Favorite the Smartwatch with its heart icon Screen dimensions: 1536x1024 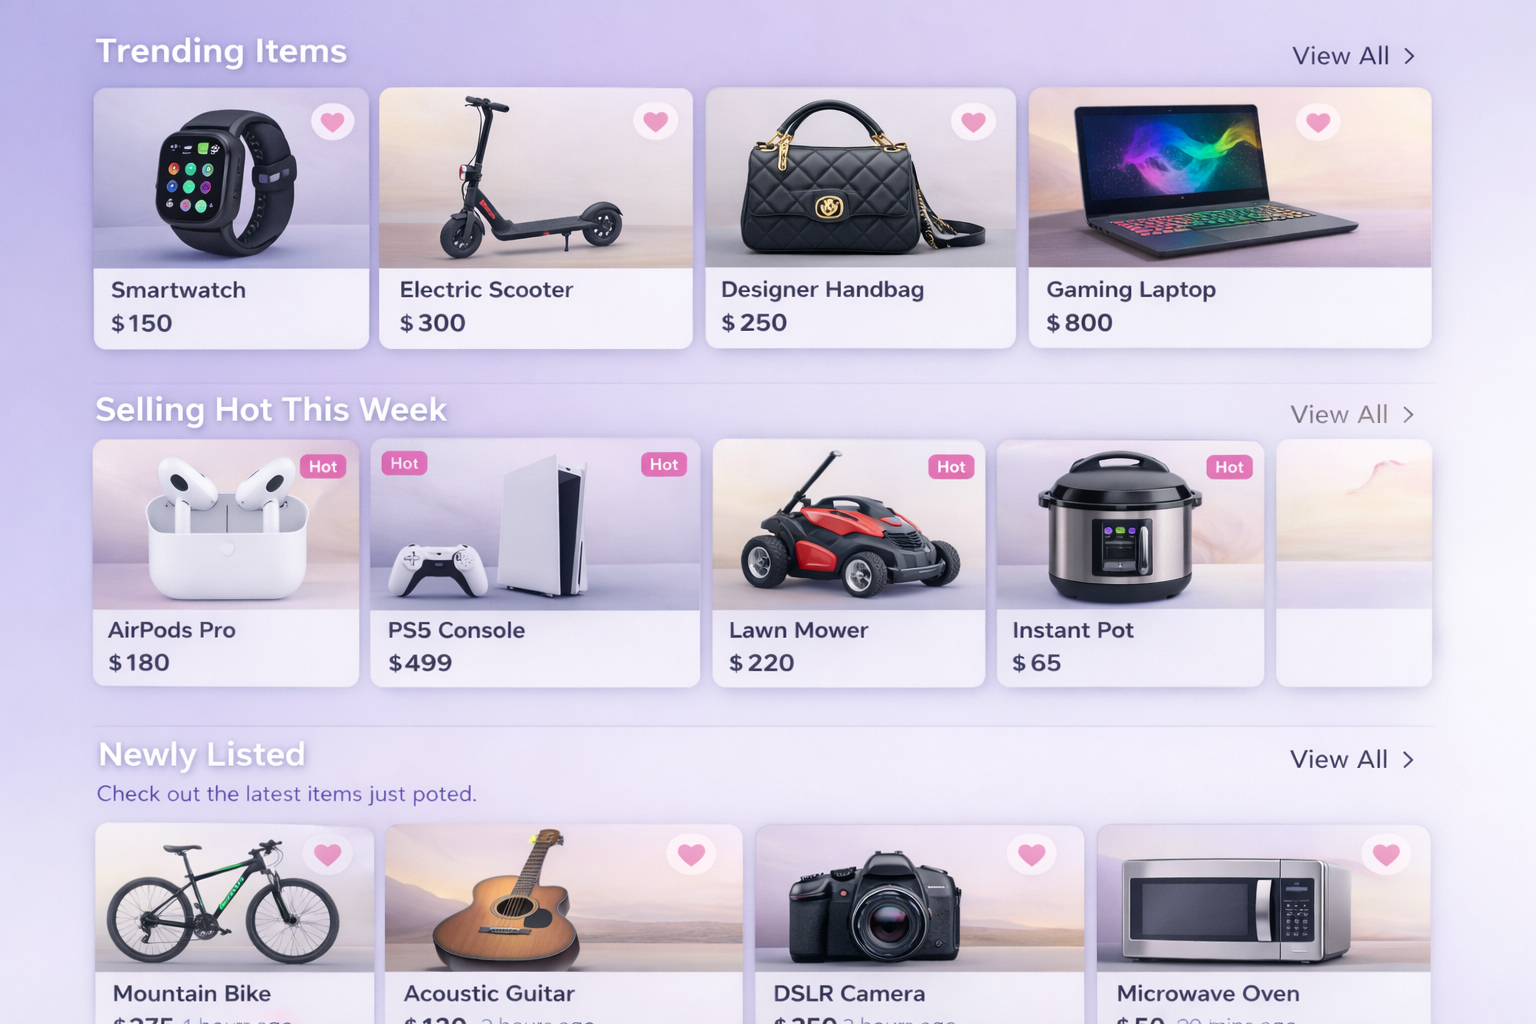click(x=332, y=122)
